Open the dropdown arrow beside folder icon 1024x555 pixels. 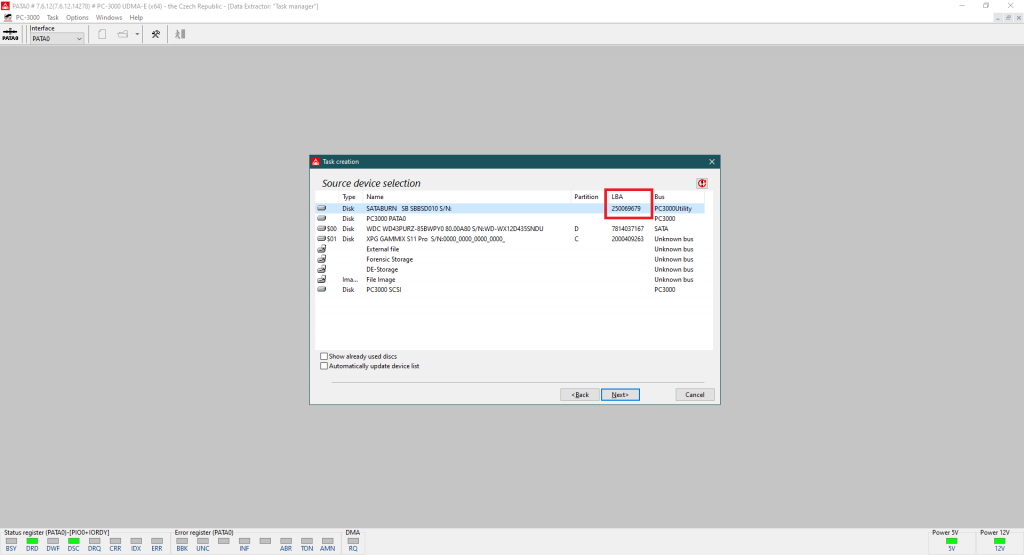137,35
